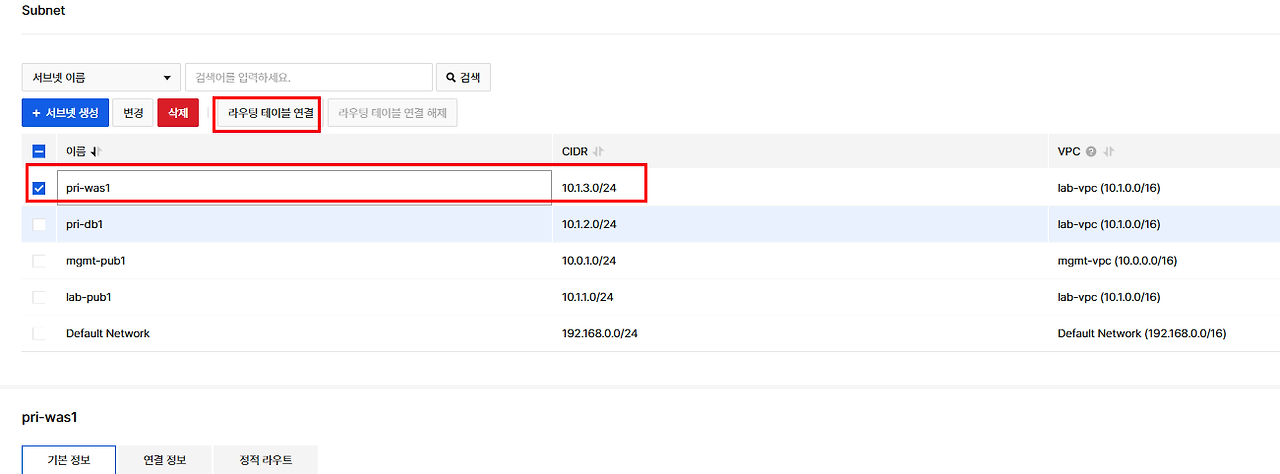Click the 이름 column header label
This screenshot has width=1280, height=474.
[76, 151]
